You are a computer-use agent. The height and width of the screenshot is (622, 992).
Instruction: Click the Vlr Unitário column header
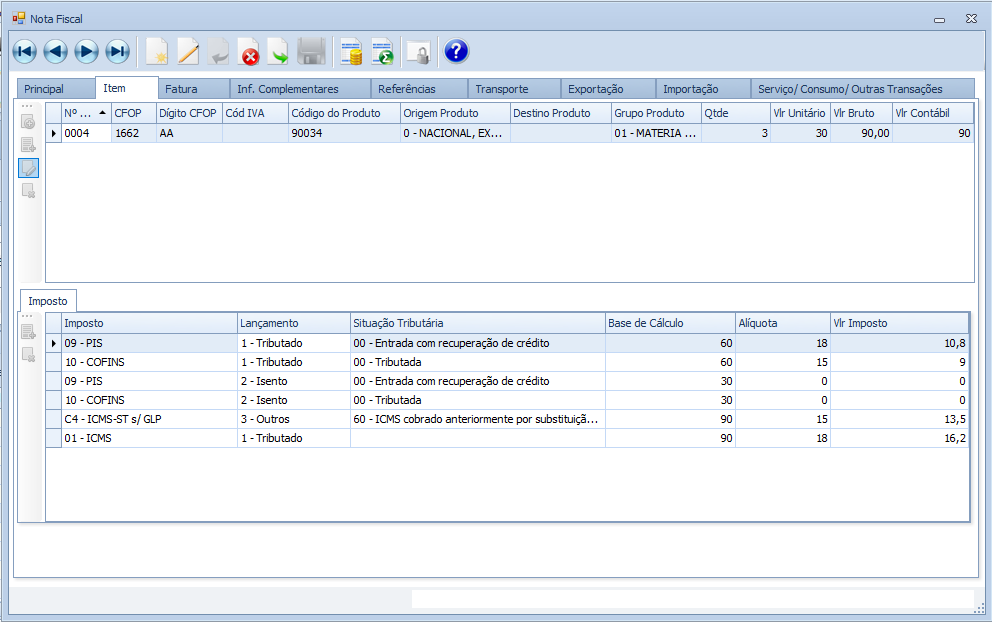[x=798, y=113]
